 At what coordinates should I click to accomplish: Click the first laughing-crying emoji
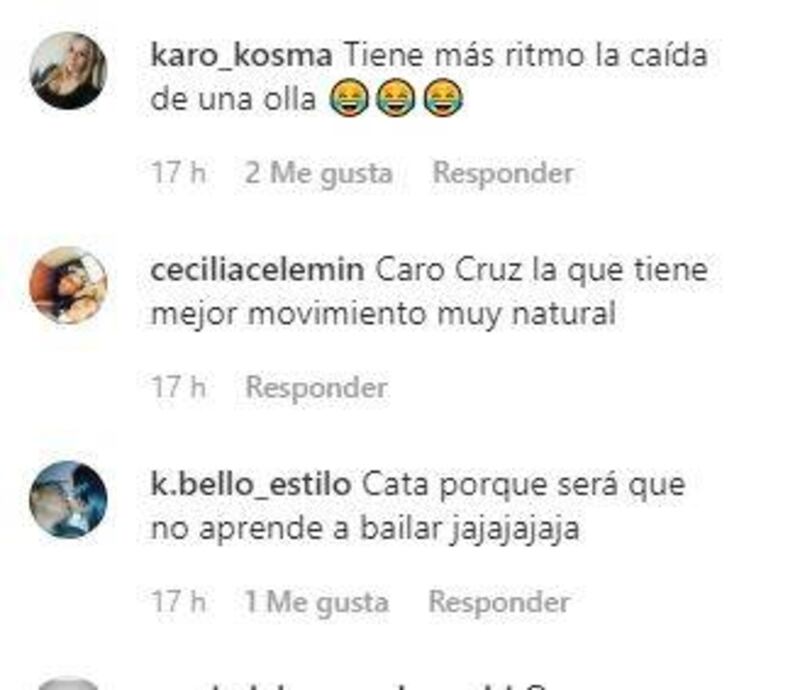349,98
